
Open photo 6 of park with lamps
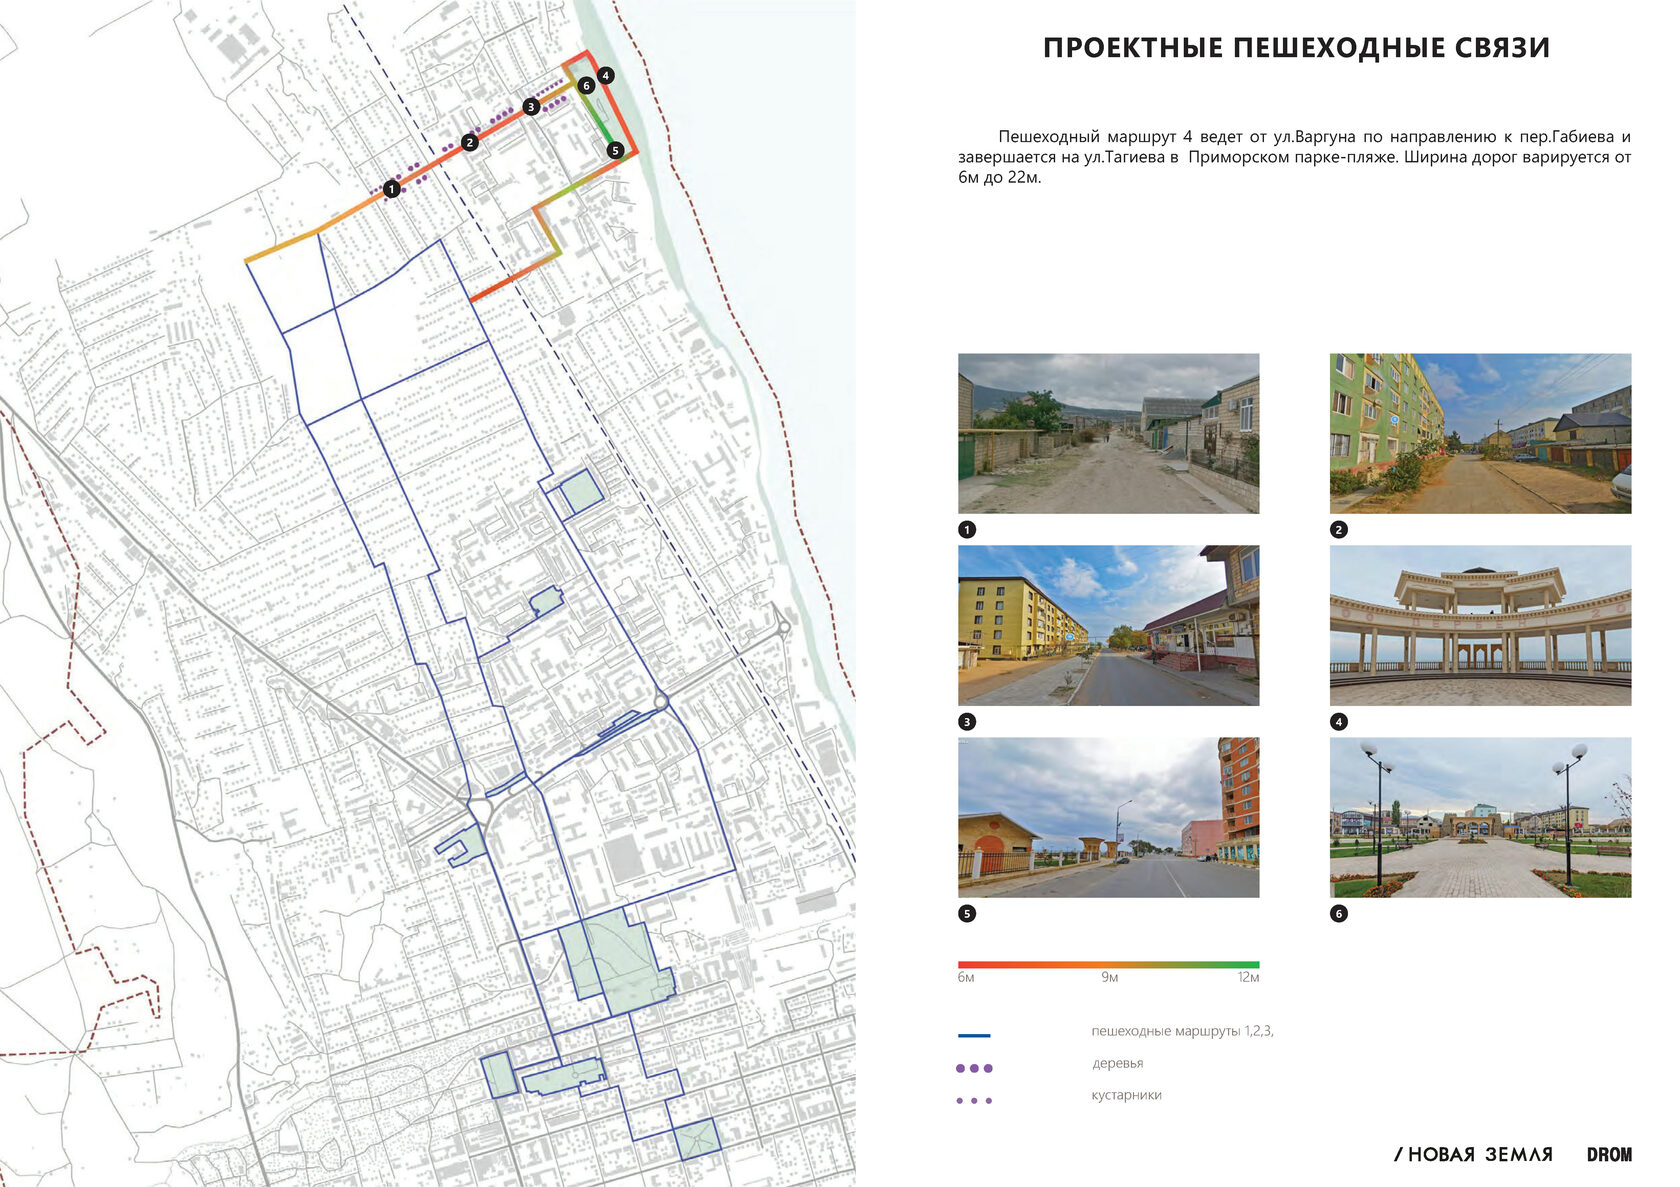(1480, 817)
